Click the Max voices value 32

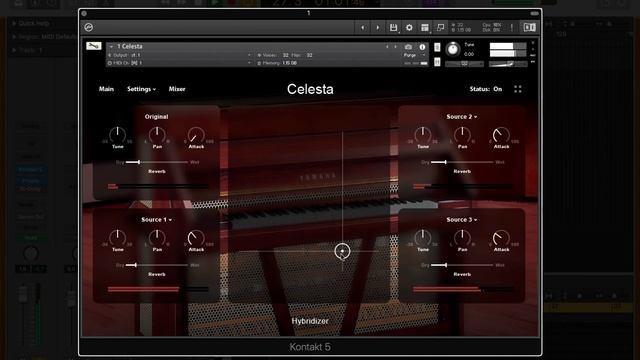pos(309,55)
